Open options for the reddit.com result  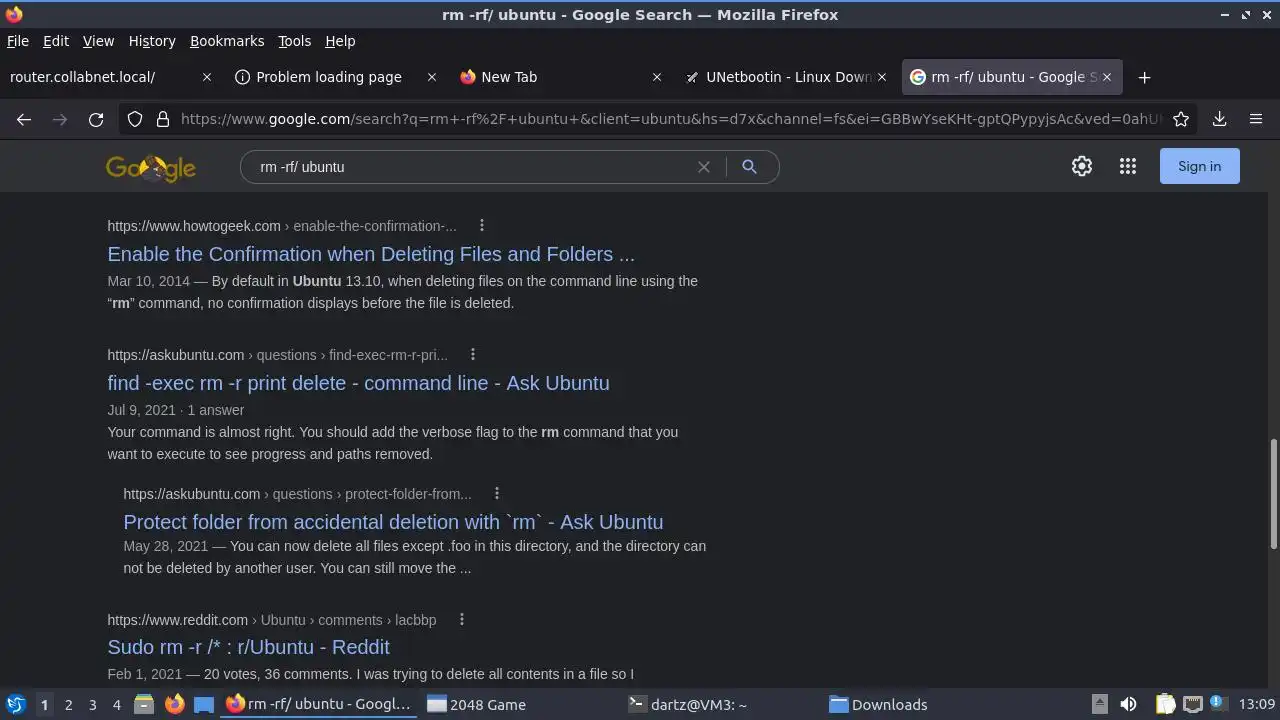(462, 620)
